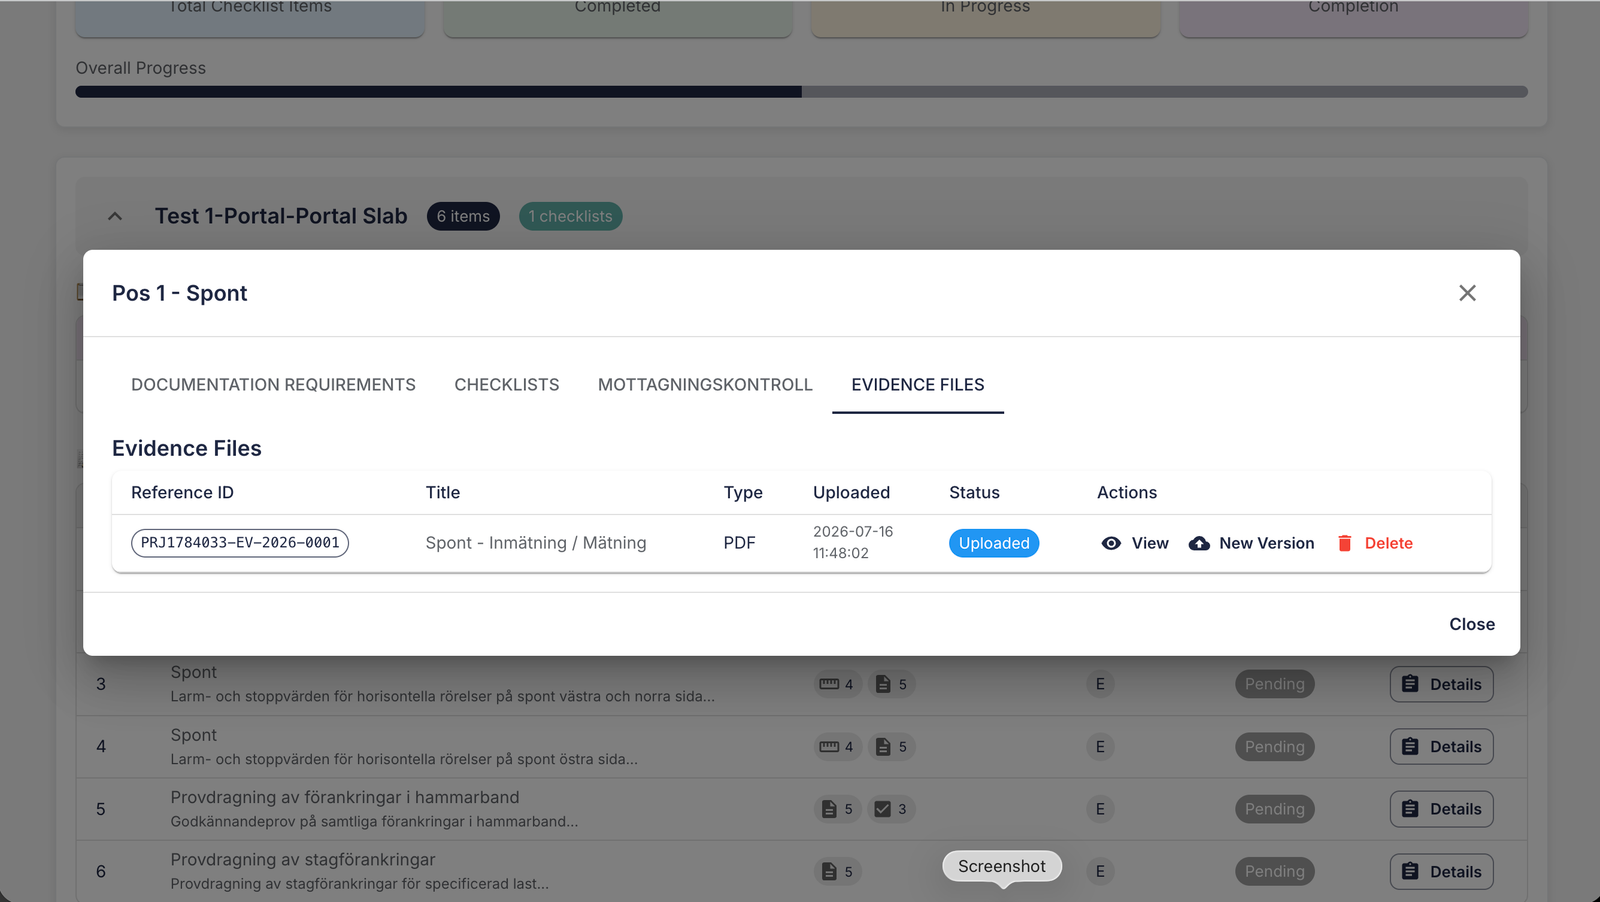Click Pending status in row 4

[1275, 747]
